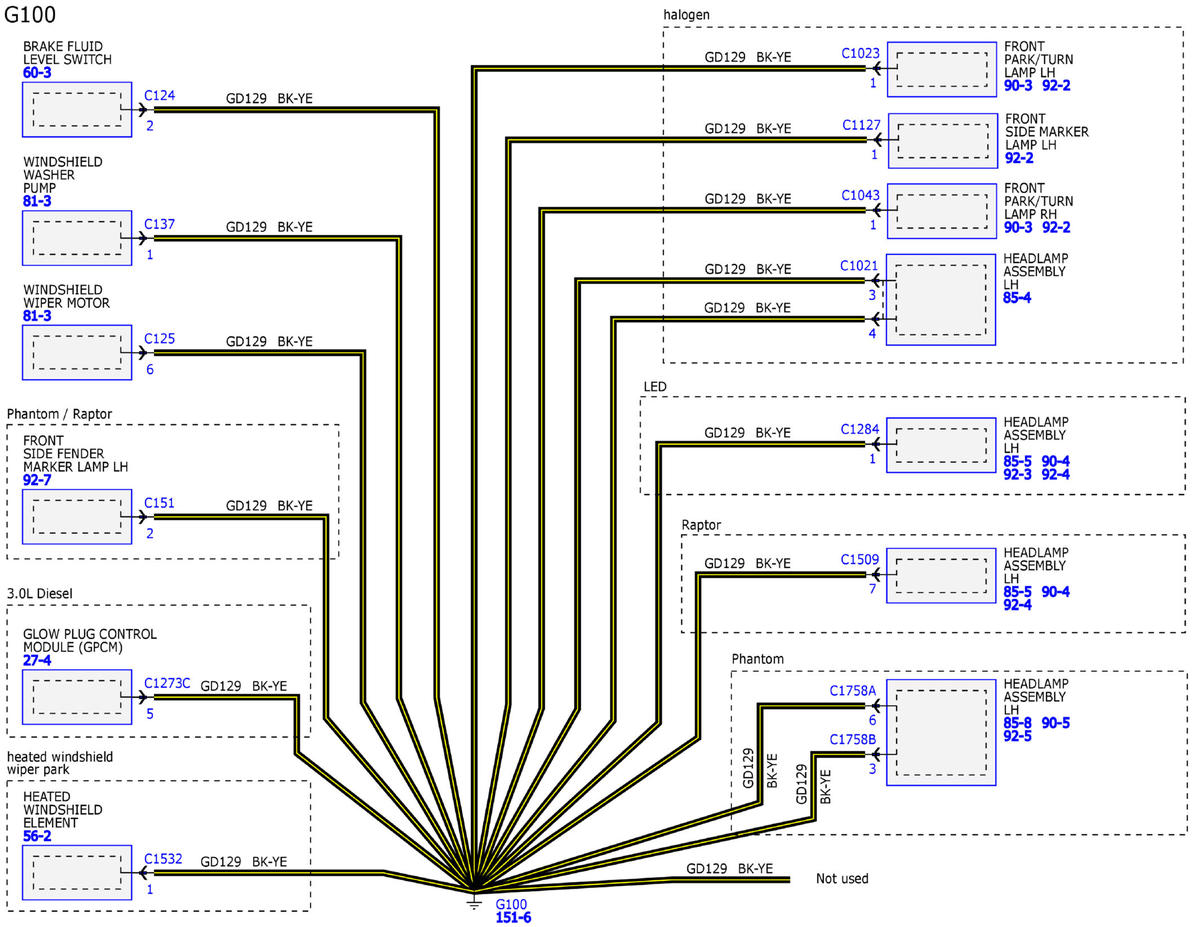The image size is (1200, 927).
Task: Open the 92-7 side fender marker reference
Action: click(37, 481)
